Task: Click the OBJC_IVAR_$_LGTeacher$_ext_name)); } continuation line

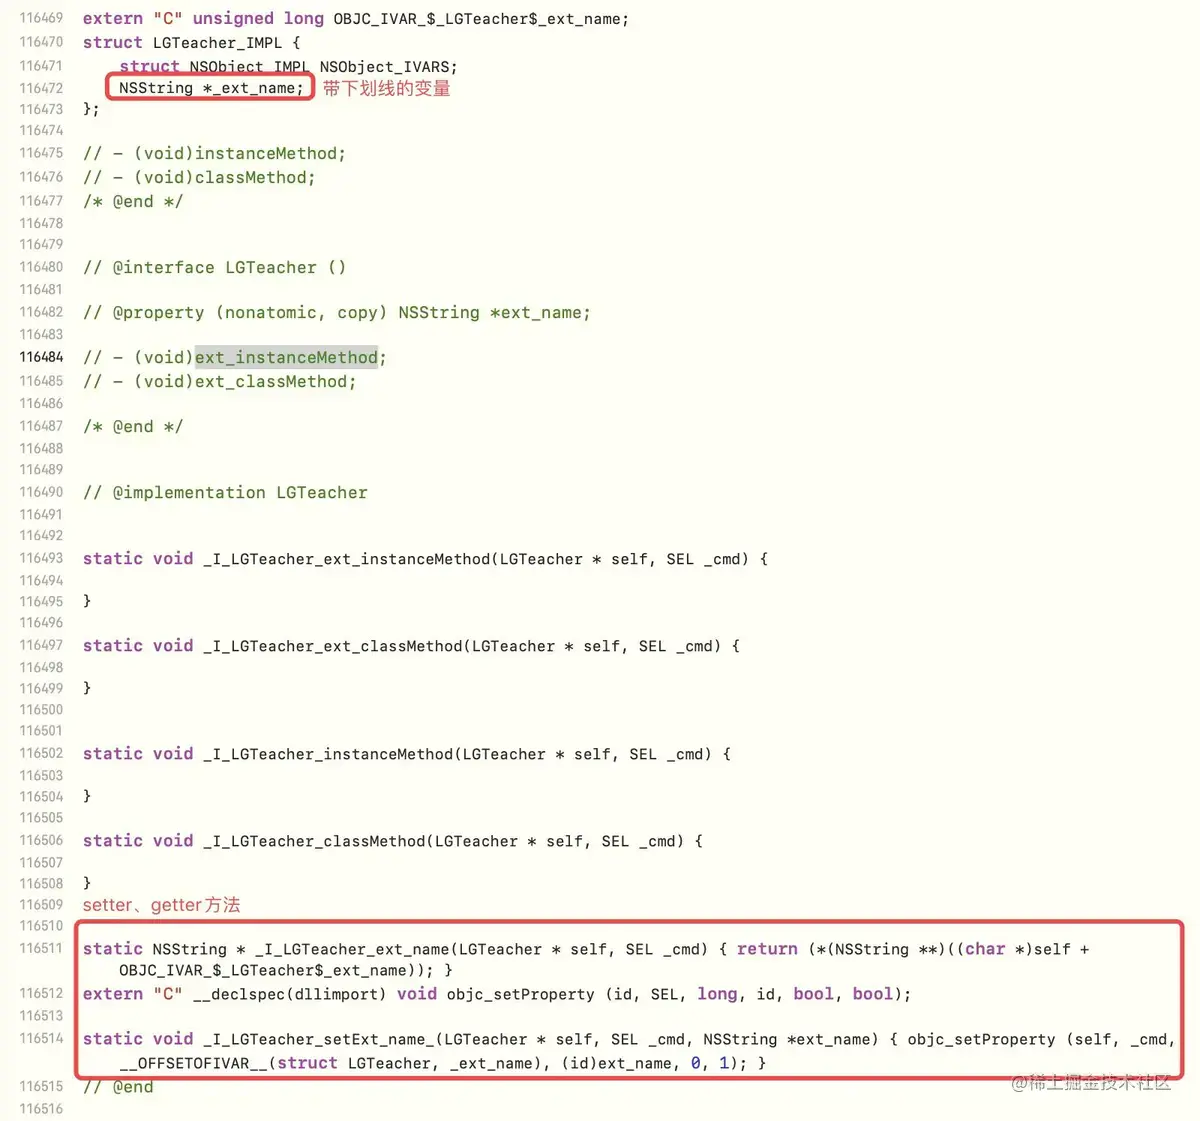Action: [286, 970]
